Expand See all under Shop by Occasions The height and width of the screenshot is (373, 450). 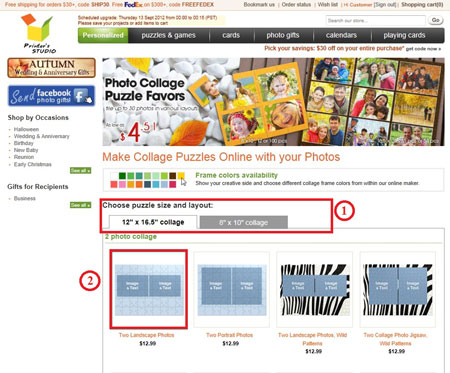(x=80, y=171)
